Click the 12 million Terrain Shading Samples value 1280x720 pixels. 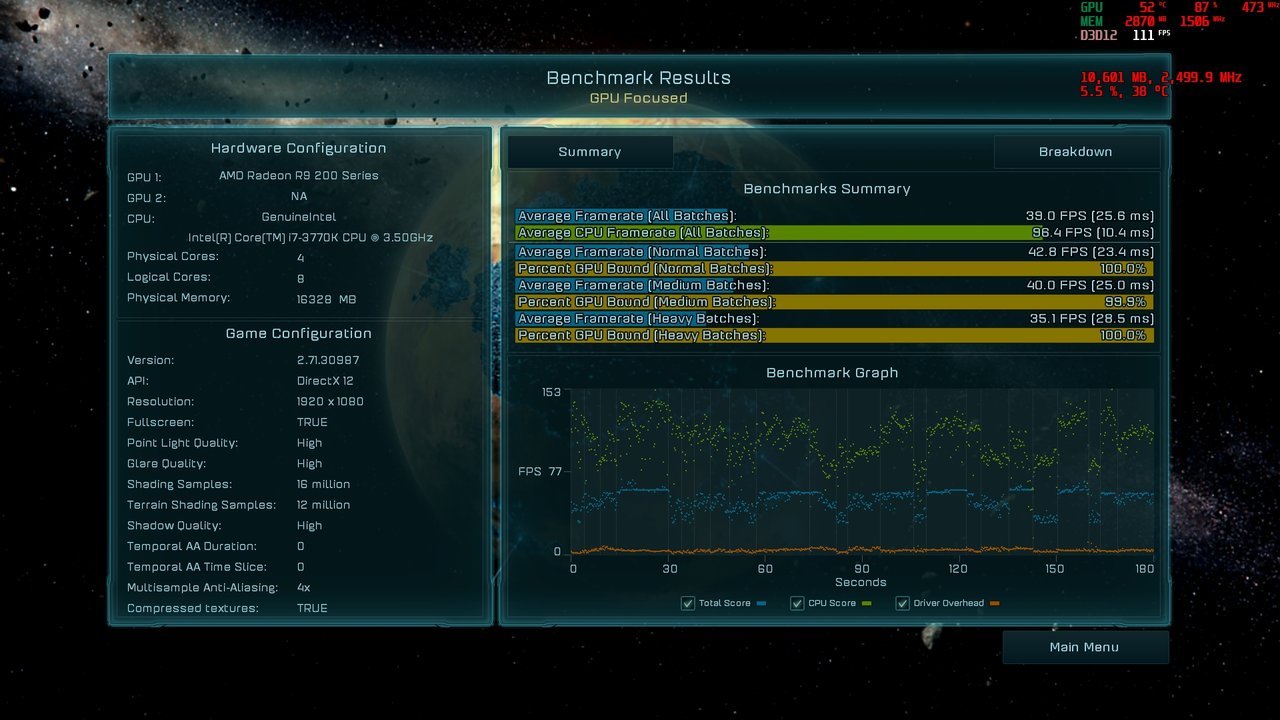(x=323, y=505)
